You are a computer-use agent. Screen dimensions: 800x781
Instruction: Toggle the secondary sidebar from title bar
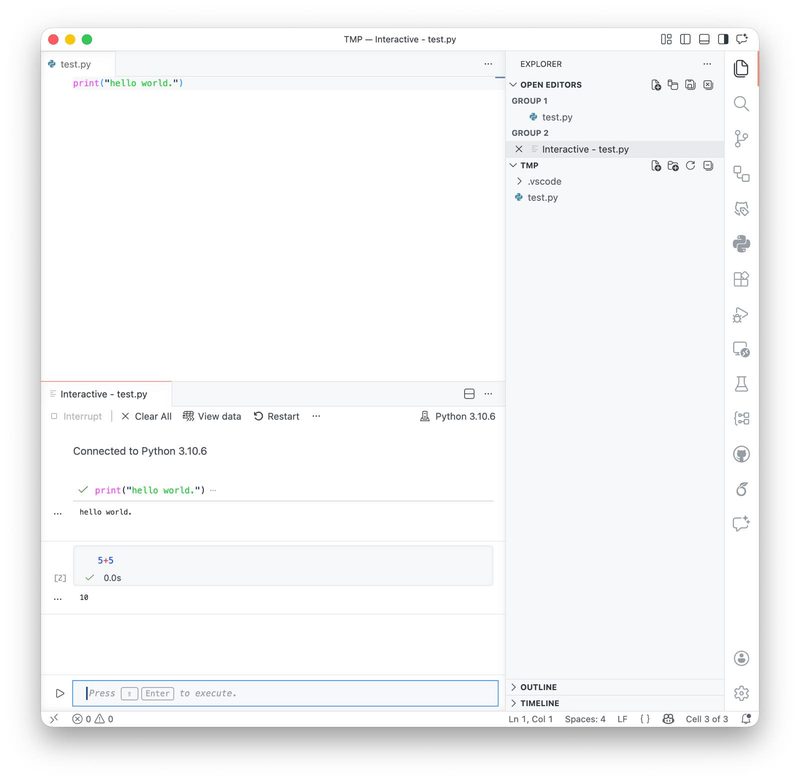pyautogui.click(x=723, y=39)
